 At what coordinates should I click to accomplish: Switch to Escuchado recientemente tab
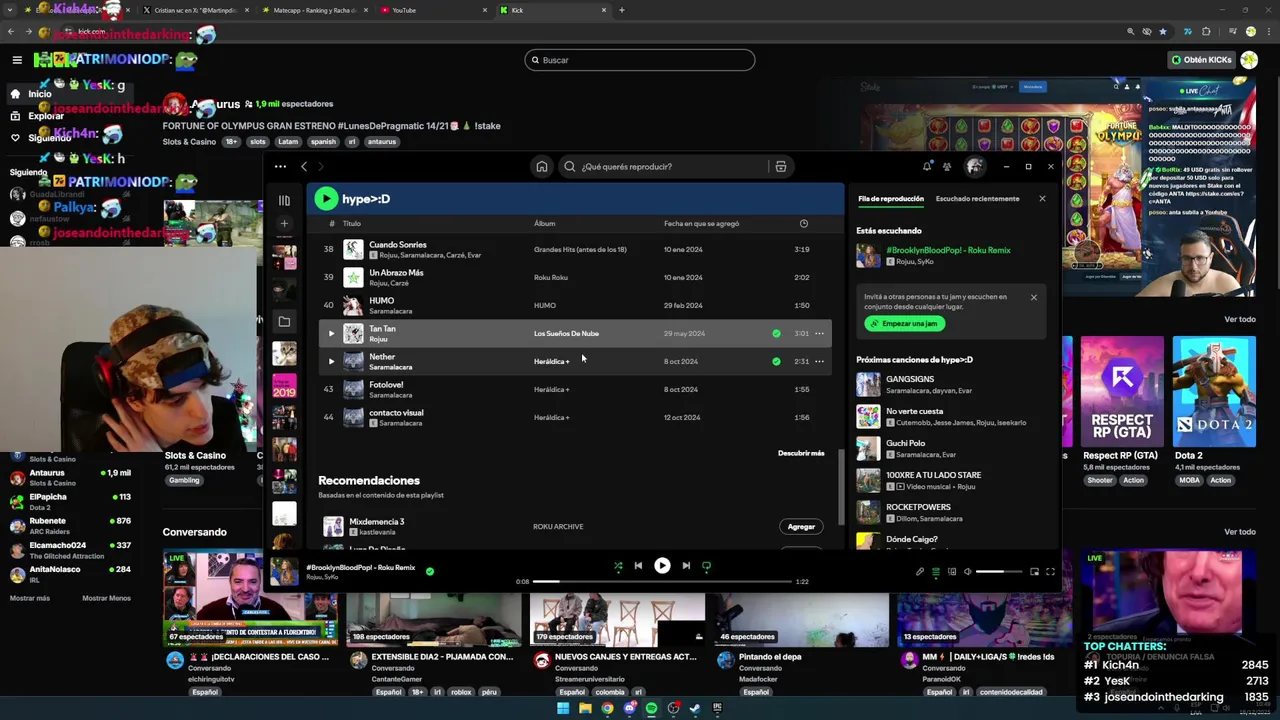coord(977,199)
